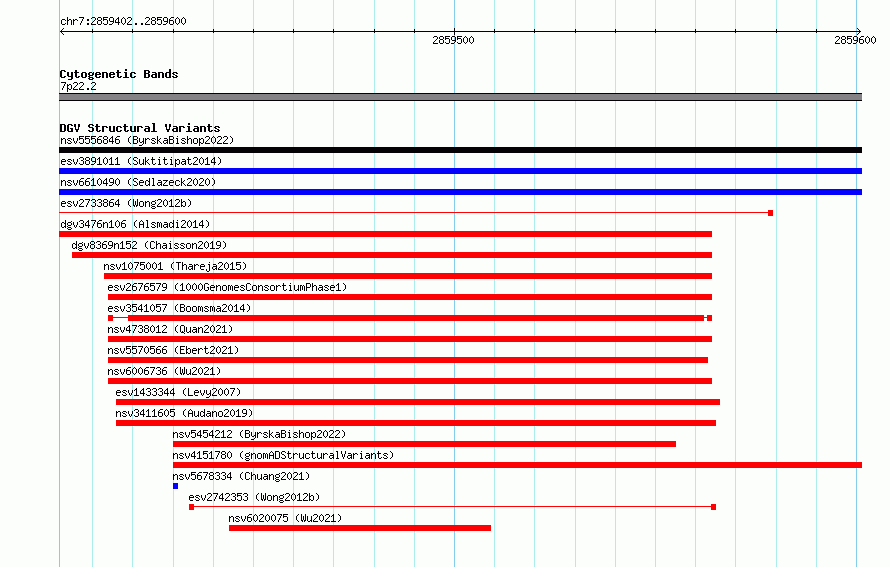Click the chr7:2859402..2859600 region label

[123, 21]
